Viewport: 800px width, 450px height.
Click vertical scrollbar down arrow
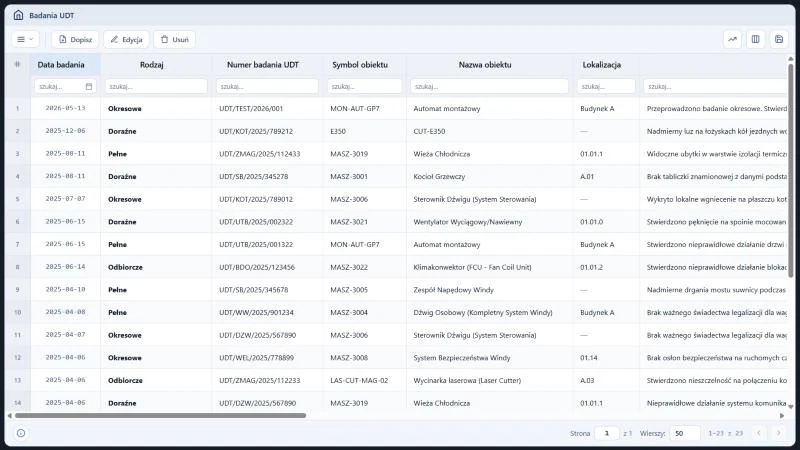tap(791, 407)
